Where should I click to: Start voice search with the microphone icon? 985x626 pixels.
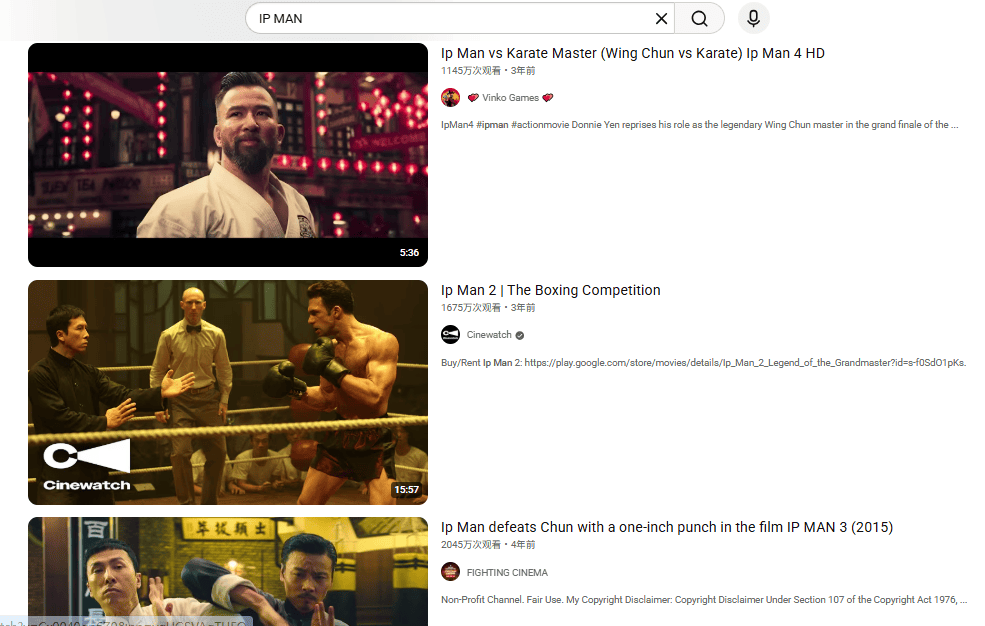point(753,19)
